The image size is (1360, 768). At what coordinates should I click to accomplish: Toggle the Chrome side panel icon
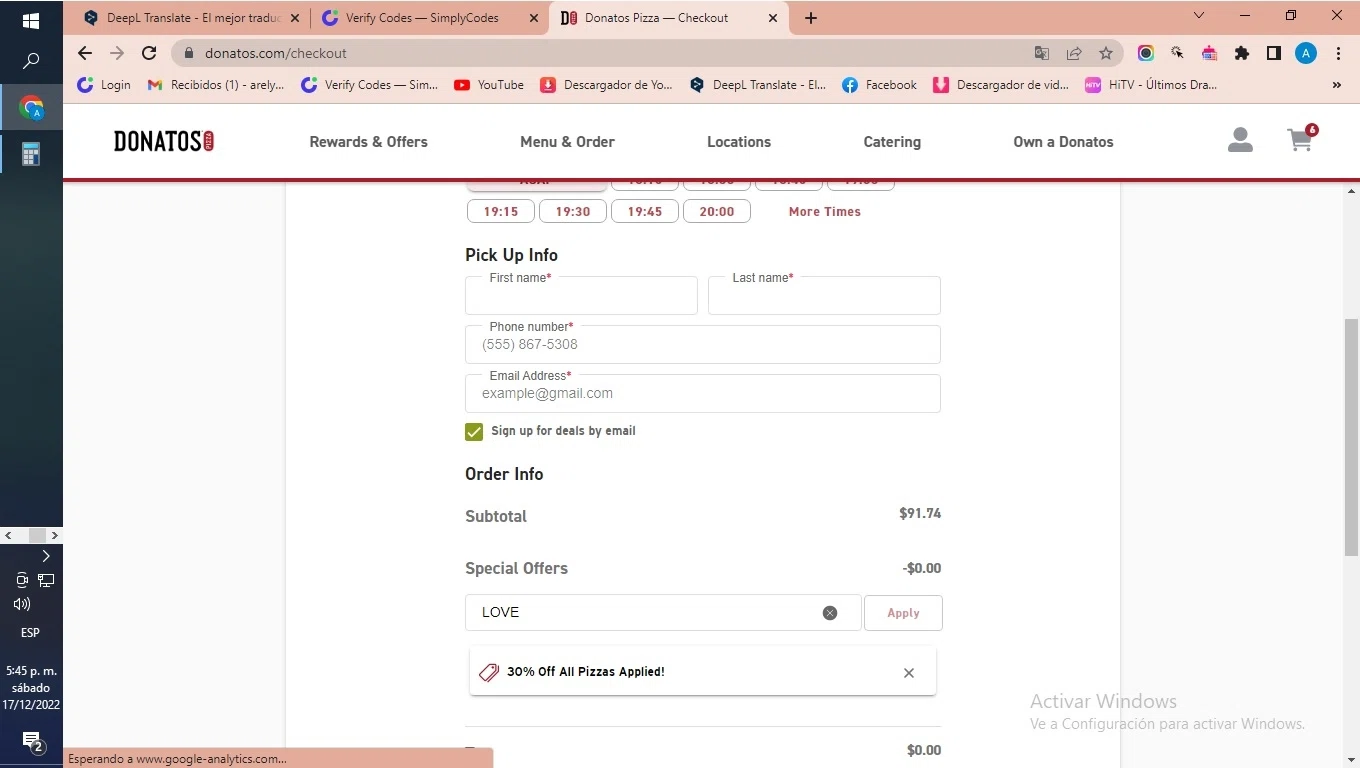tap(1274, 53)
